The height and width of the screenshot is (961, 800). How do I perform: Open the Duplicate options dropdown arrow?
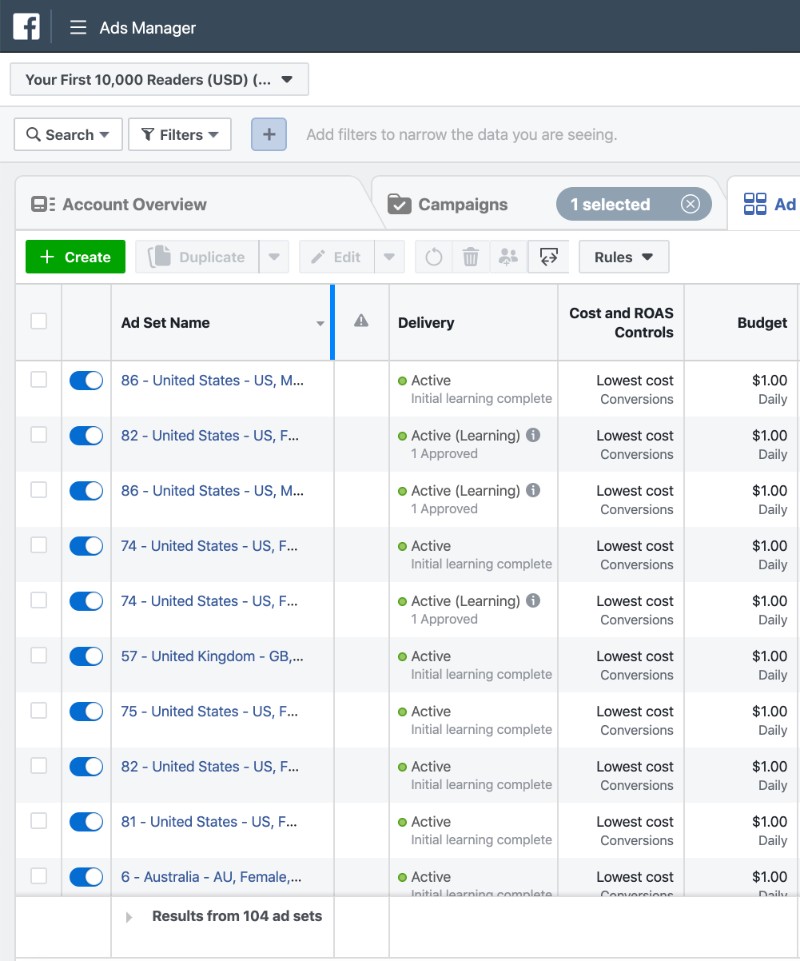[x=274, y=257]
